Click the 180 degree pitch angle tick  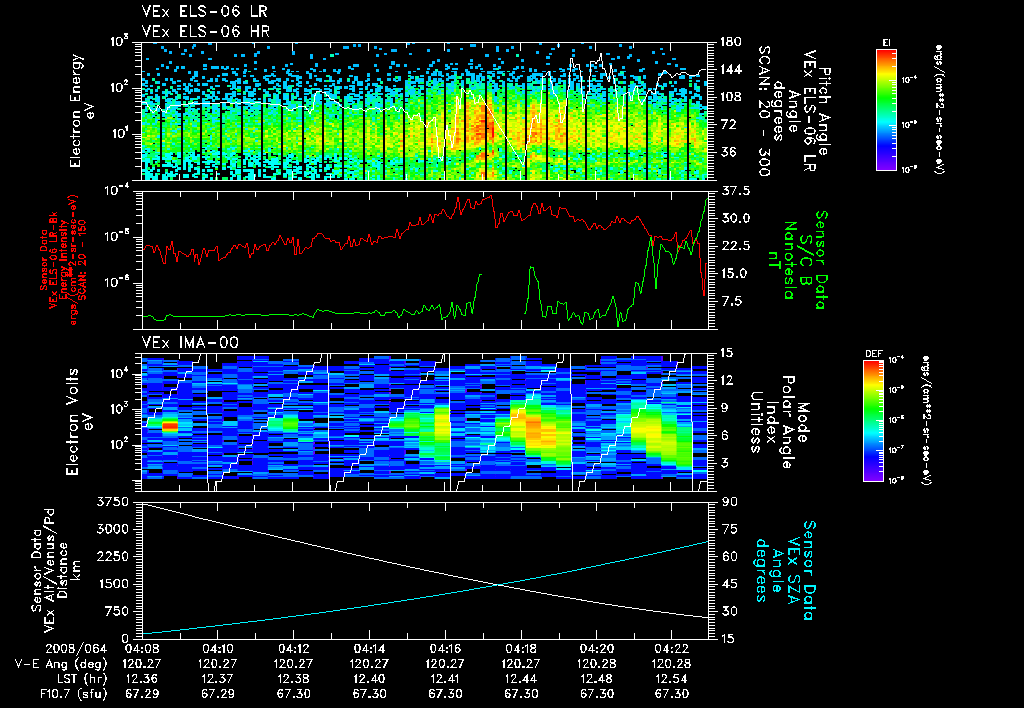point(731,42)
